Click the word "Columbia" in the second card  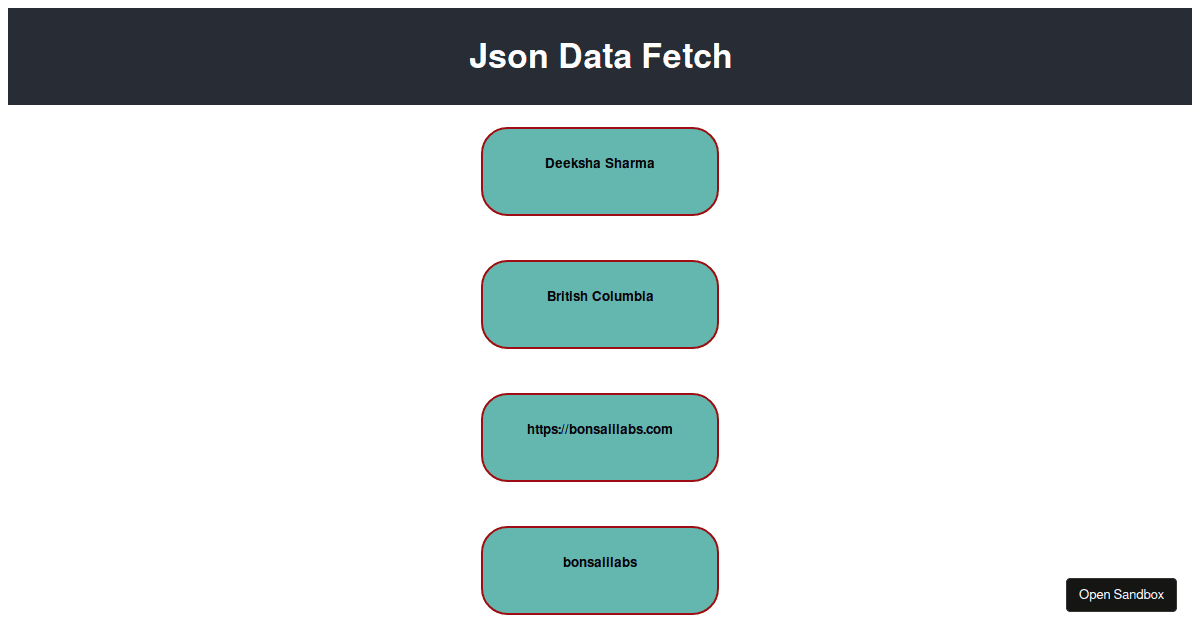[x=625, y=296]
